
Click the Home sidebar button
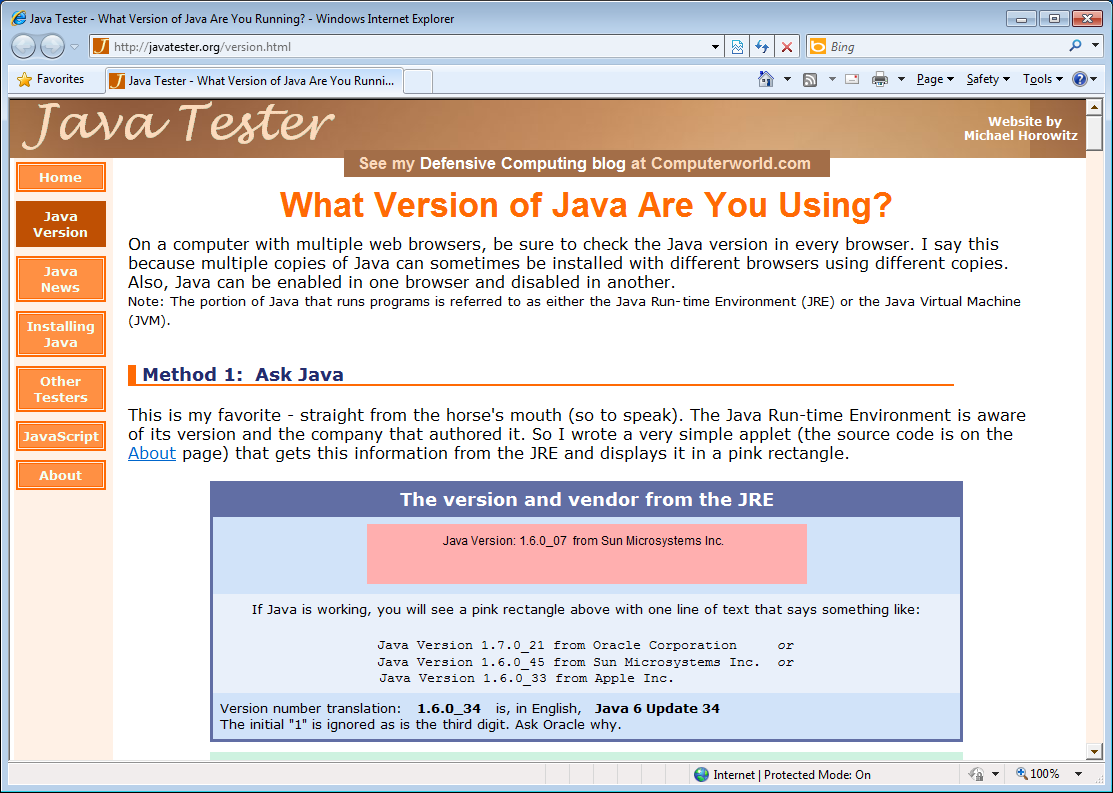coord(60,177)
